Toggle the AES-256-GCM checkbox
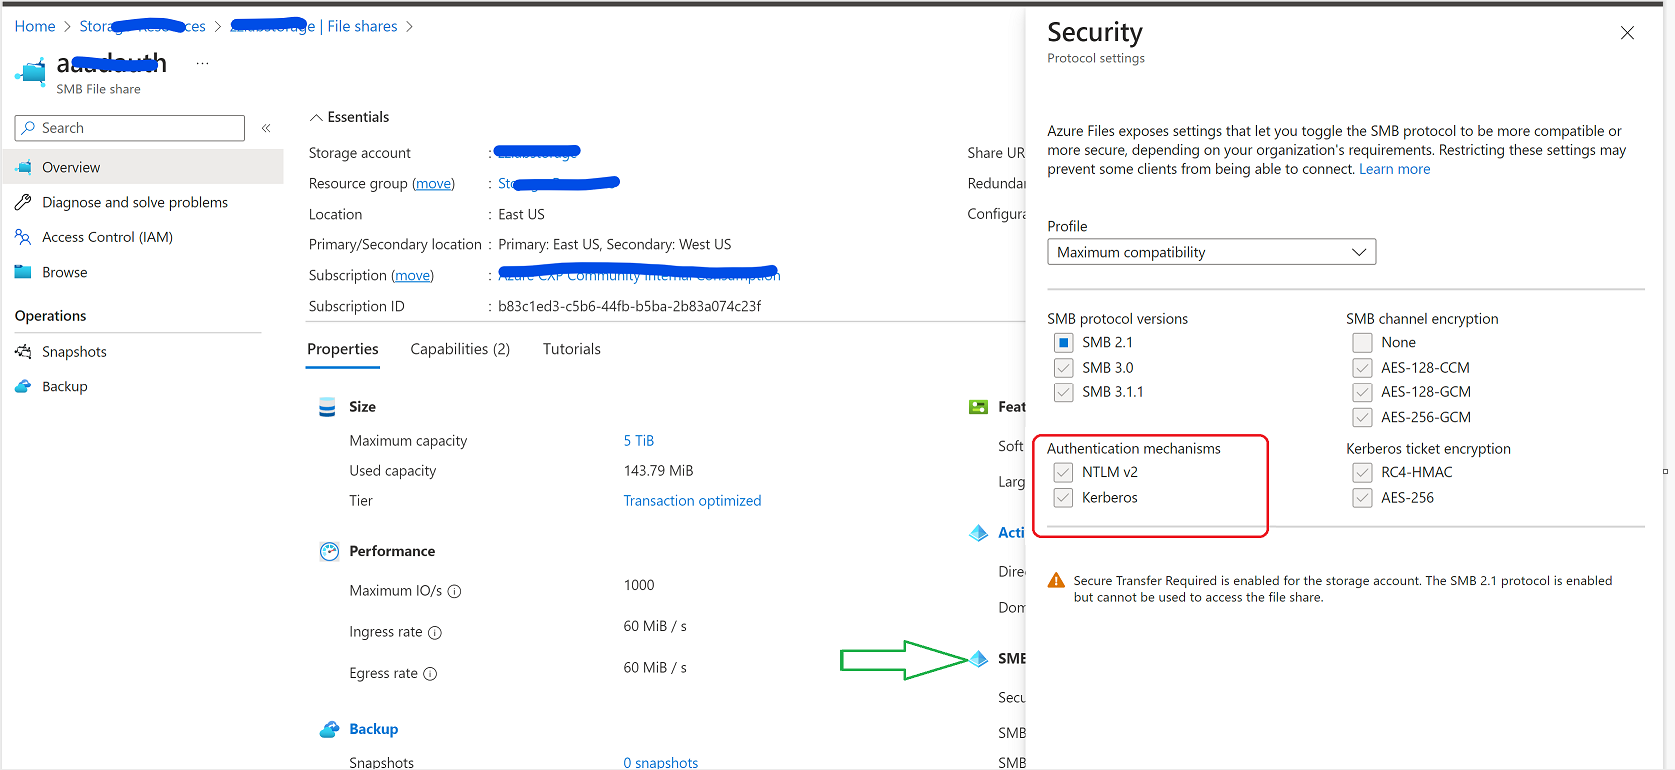 tap(1362, 417)
